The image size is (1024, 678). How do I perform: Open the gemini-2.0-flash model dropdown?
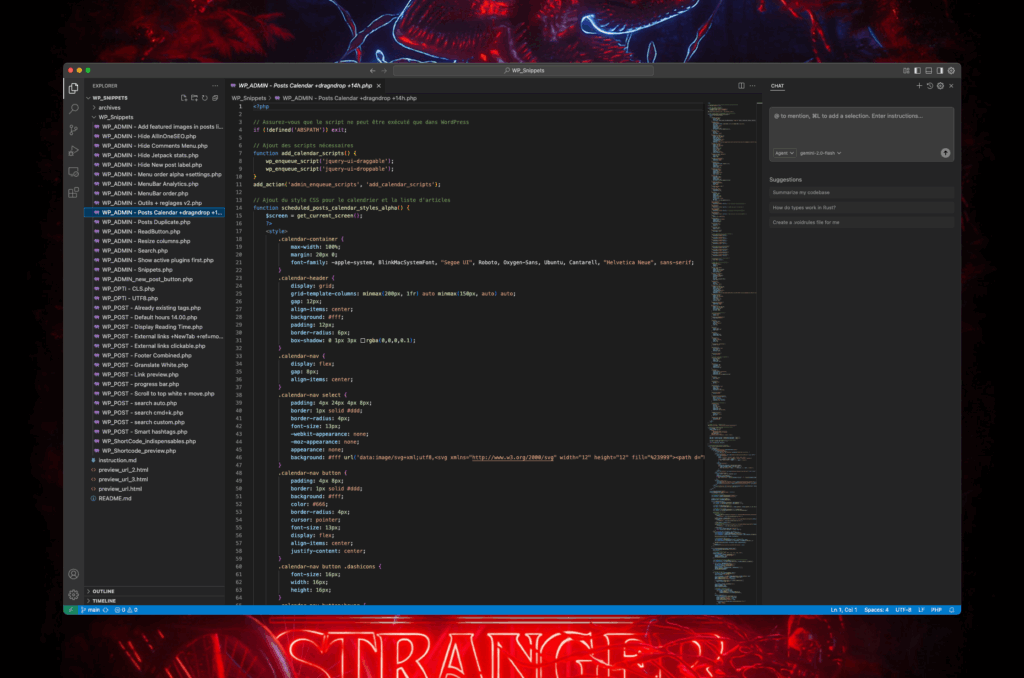(x=820, y=153)
